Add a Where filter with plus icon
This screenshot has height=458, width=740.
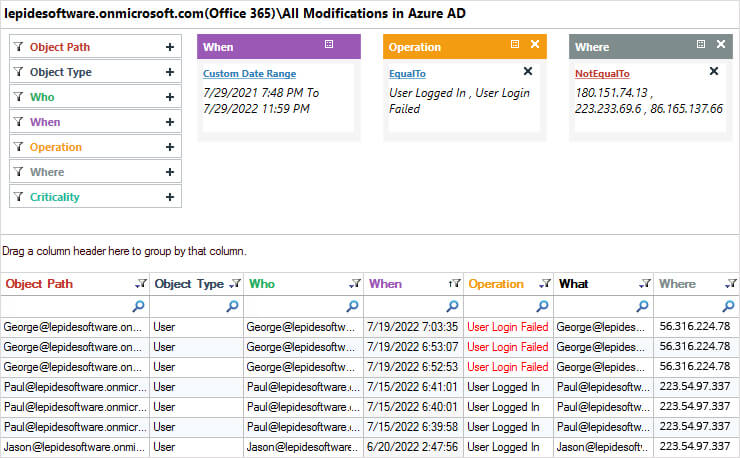170,172
